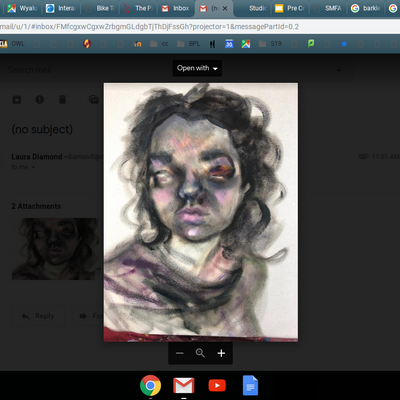This screenshot has height=400, width=400.
Task: Open YouTube from the shelf
Action: [217, 386]
